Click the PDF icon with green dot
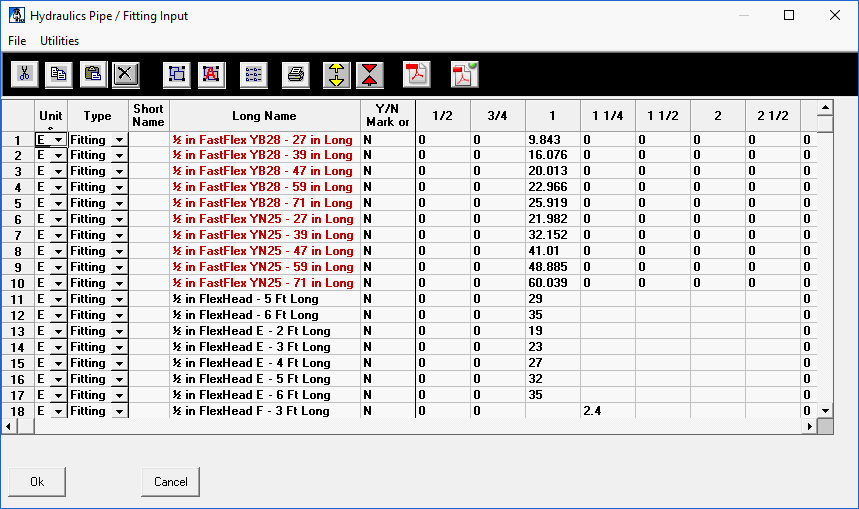The image size is (859, 509). [x=465, y=74]
